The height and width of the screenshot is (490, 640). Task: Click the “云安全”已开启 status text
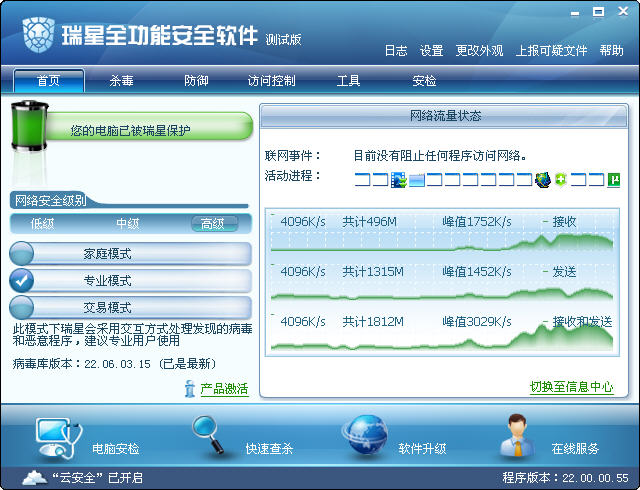pos(98,477)
